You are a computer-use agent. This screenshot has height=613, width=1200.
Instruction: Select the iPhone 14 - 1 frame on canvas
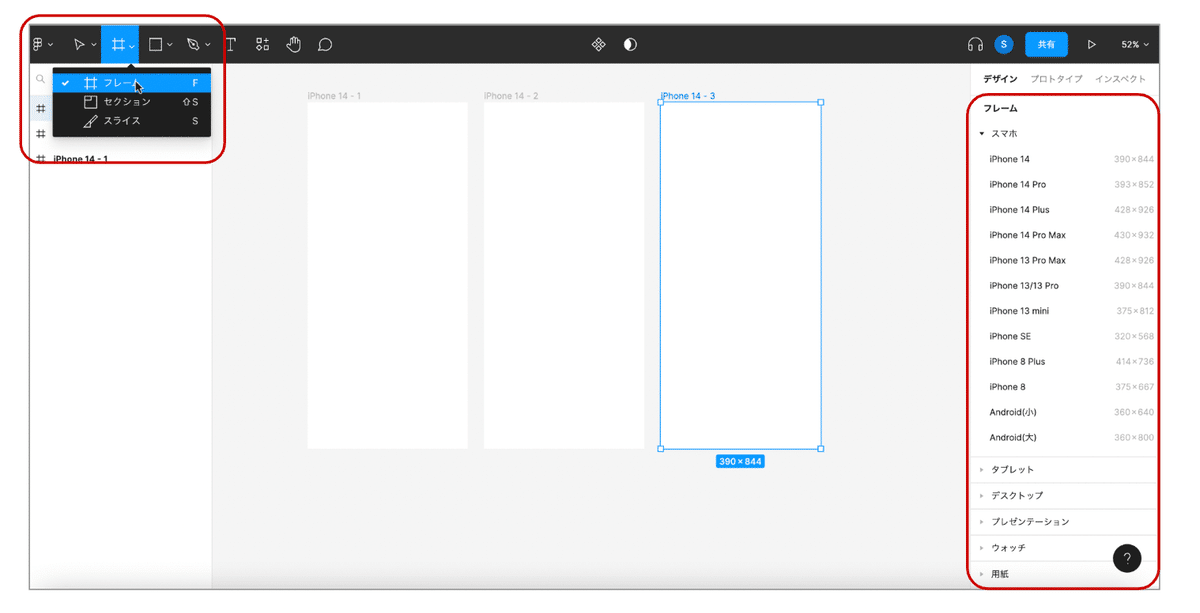point(388,275)
